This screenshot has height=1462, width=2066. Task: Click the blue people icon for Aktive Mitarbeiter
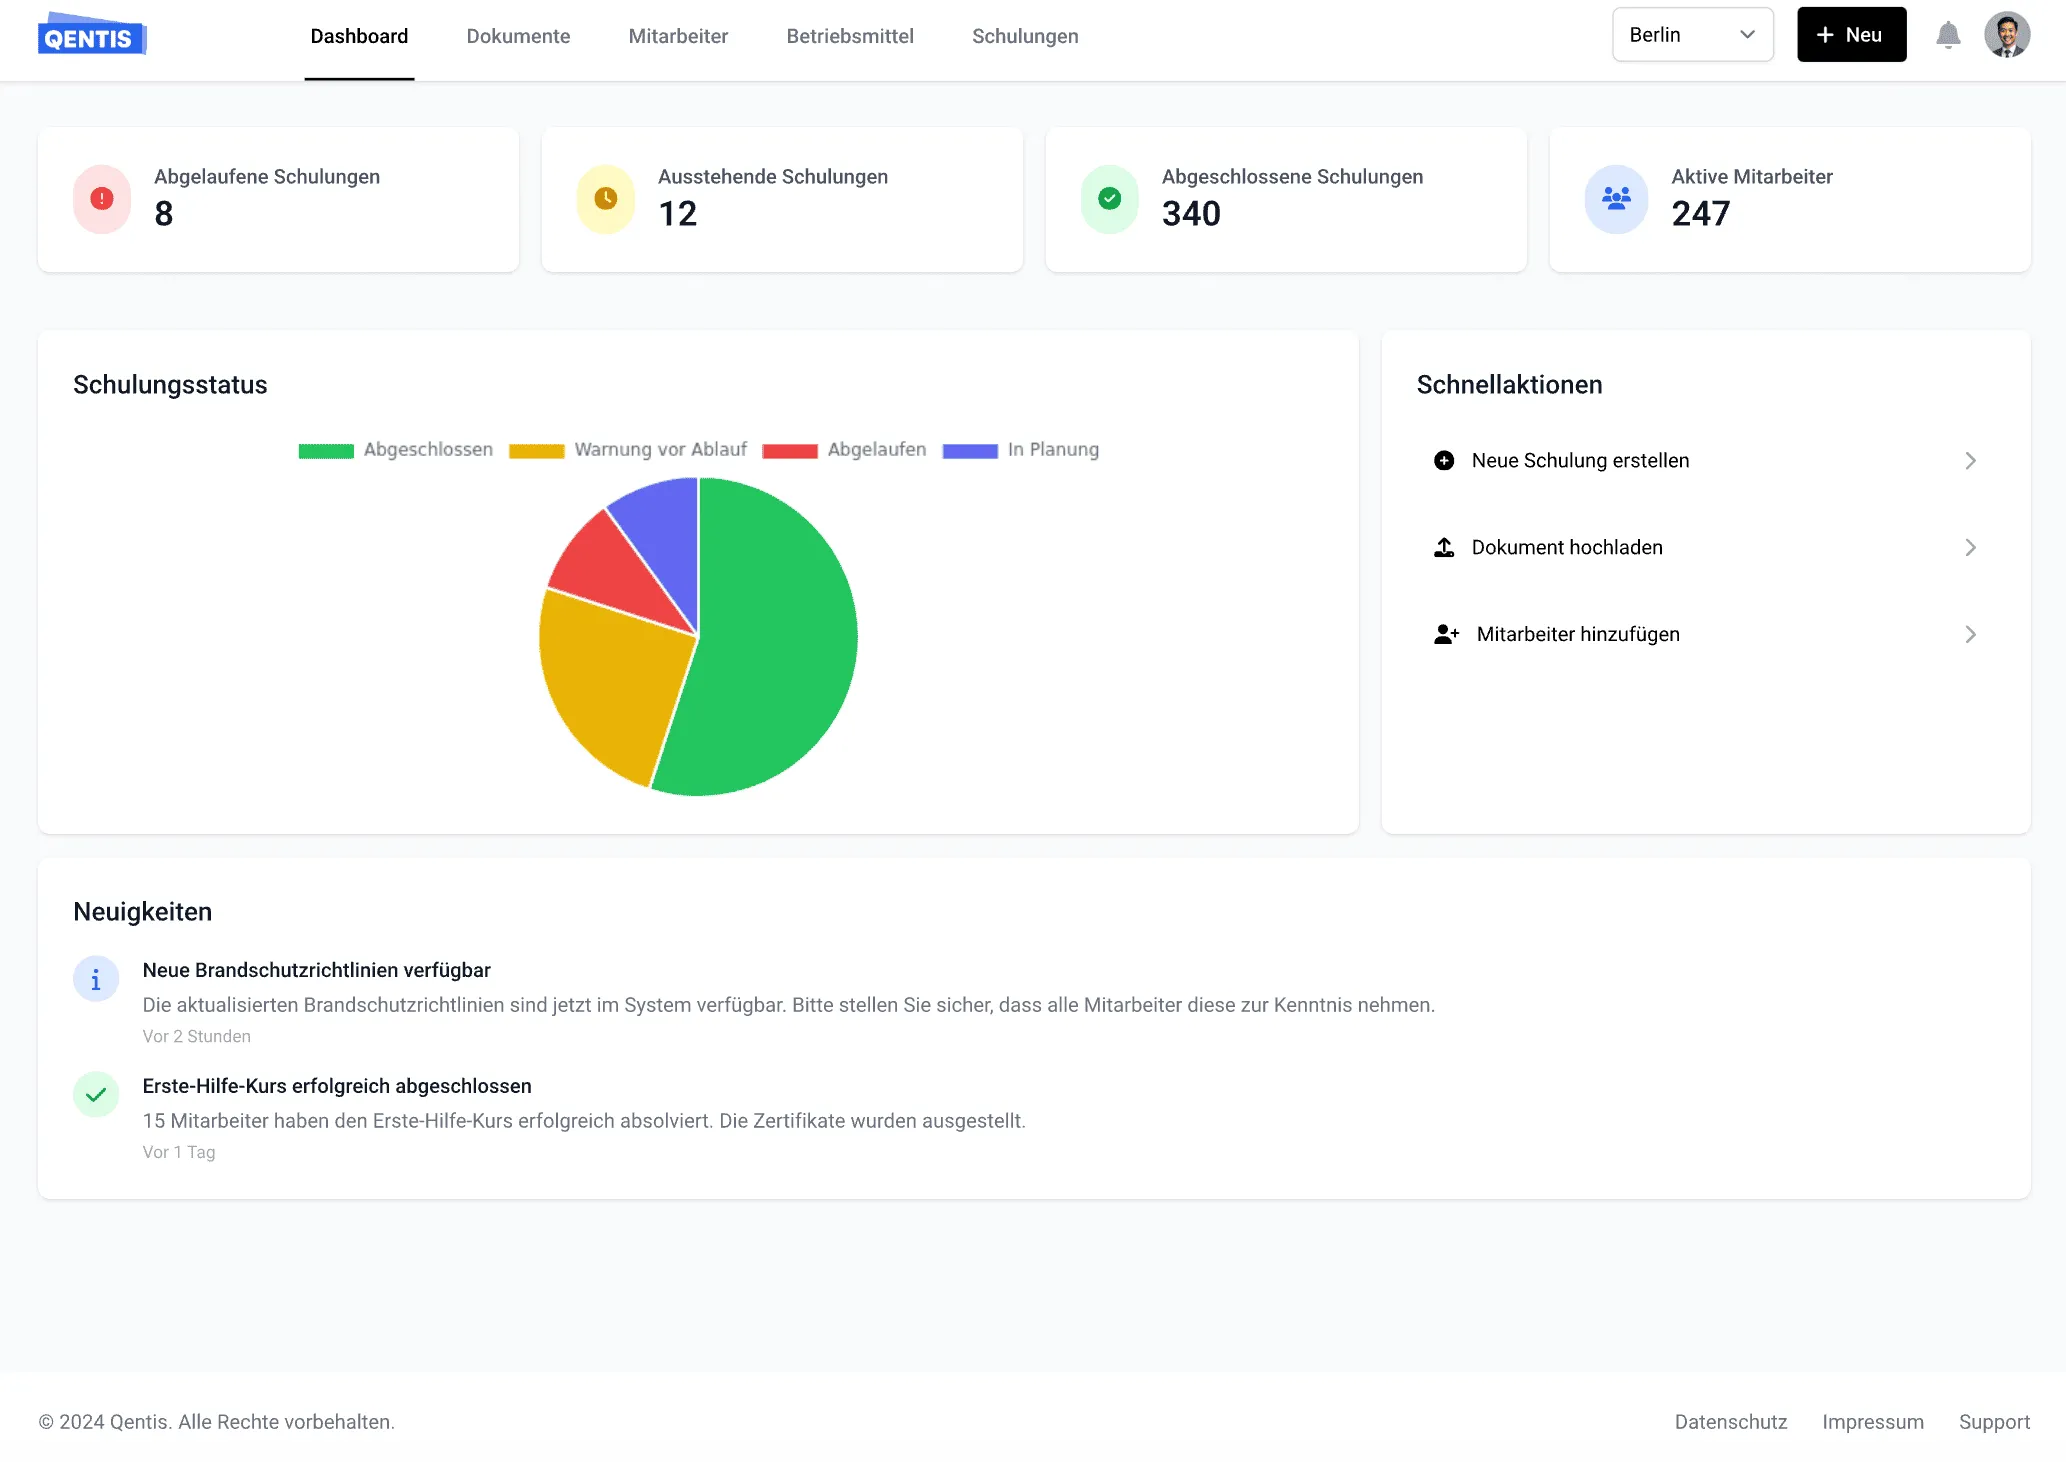(1616, 199)
